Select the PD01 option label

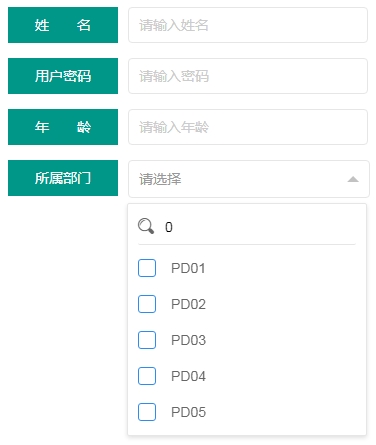[x=188, y=268]
